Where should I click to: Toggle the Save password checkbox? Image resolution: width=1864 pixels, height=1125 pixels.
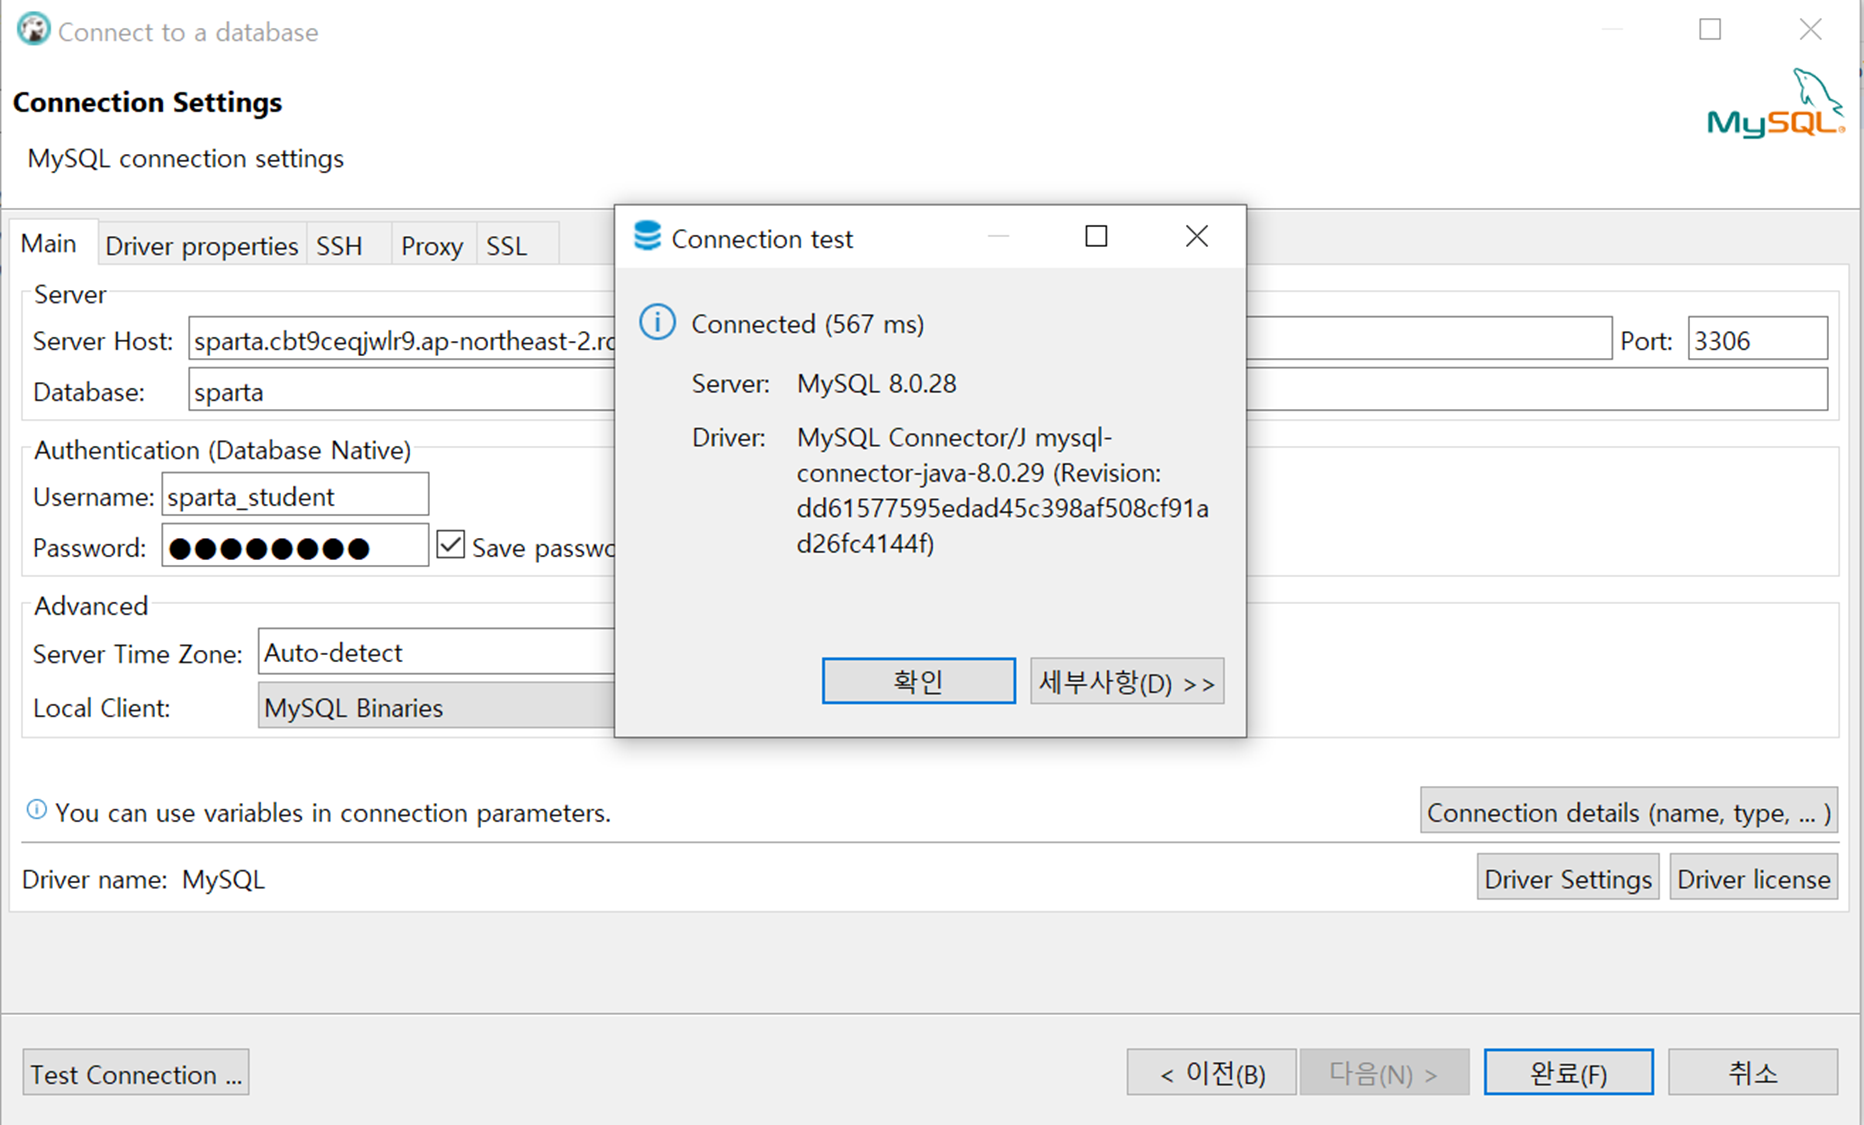coord(451,545)
